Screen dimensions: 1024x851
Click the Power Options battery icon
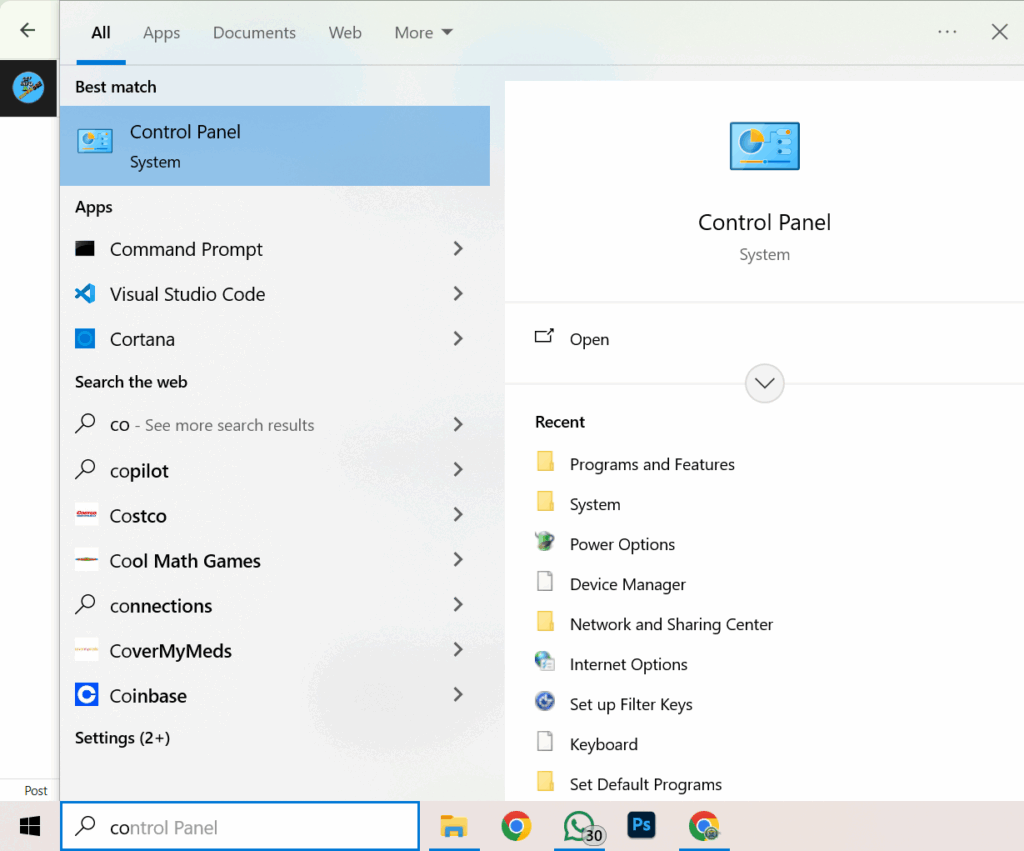(x=545, y=541)
